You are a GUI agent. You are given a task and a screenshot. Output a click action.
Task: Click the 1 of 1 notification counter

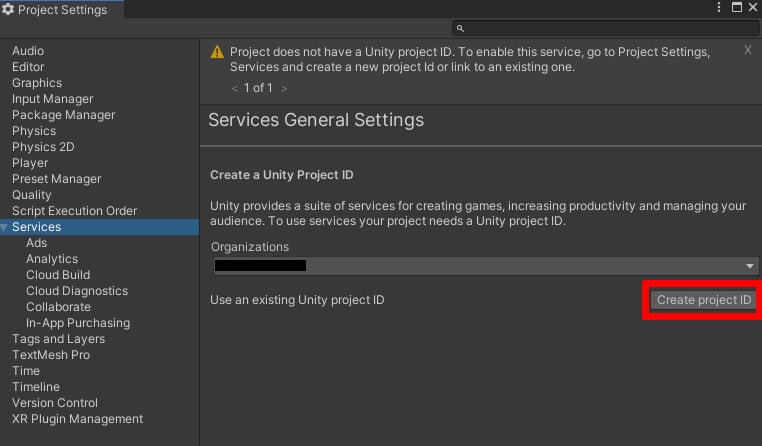(x=258, y=88)
